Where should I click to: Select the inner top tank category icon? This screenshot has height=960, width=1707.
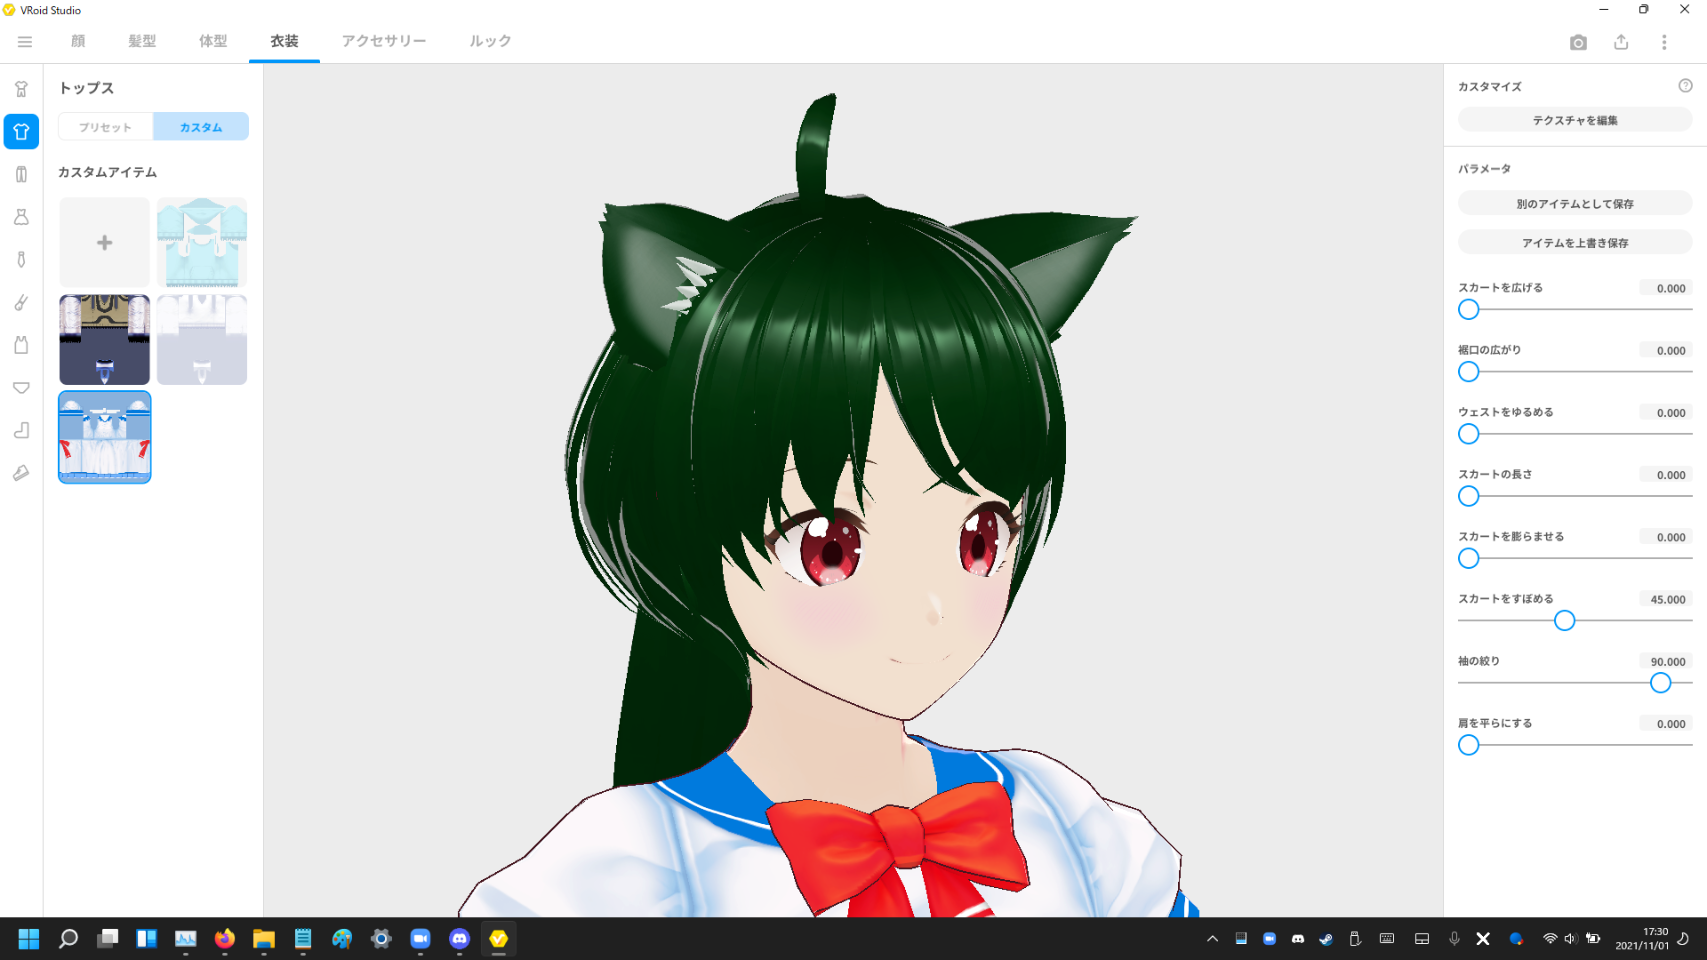[21, 345]
